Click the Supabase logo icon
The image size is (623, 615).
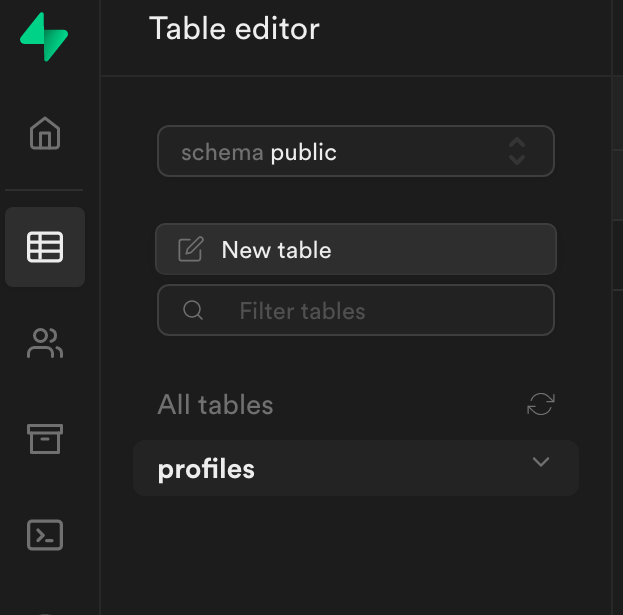44,37
